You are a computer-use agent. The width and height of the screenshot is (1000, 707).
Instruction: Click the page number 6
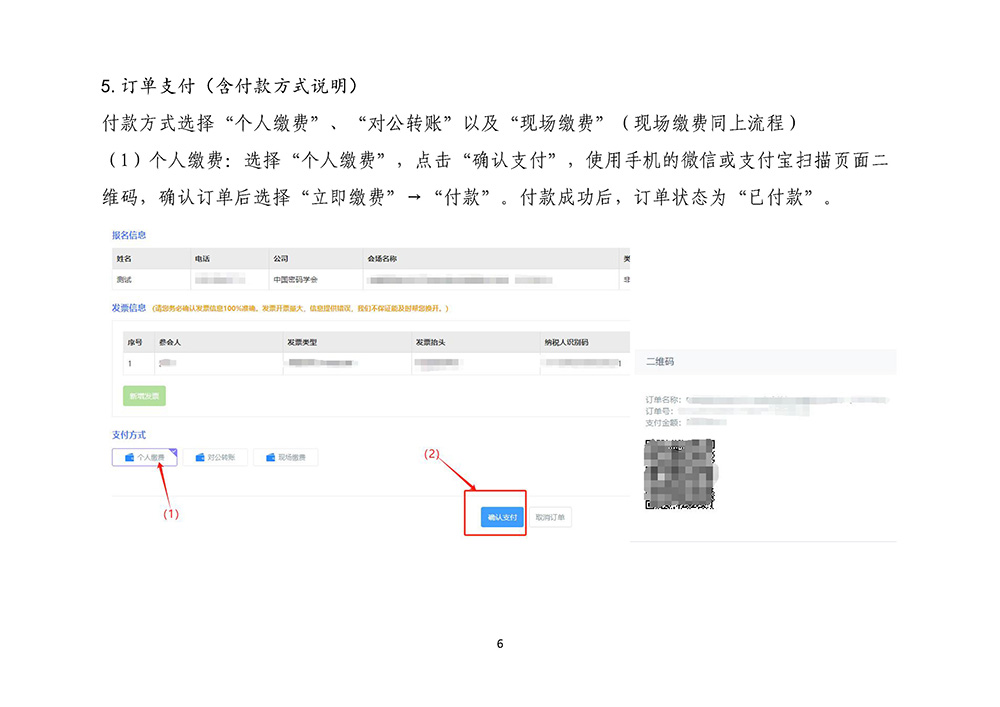tap(500, 644)
